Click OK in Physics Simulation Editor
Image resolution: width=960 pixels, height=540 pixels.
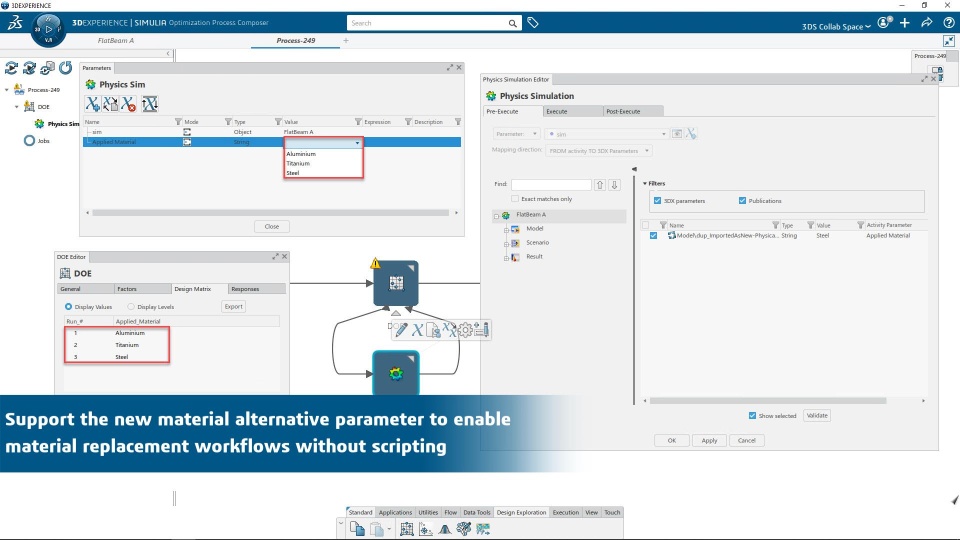pyautogui.click(x=672, y=441)
